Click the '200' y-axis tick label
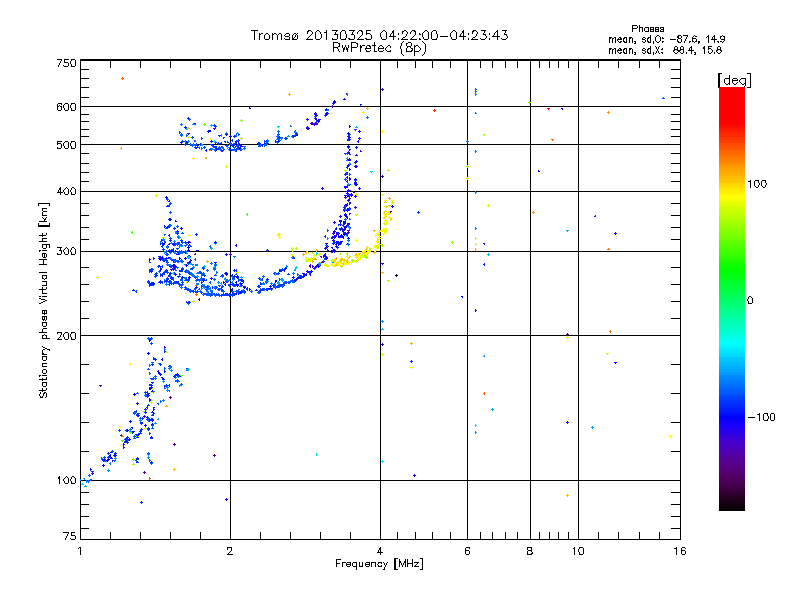The width and height of the screenshot is (800, 600). [x=66, y=336]
